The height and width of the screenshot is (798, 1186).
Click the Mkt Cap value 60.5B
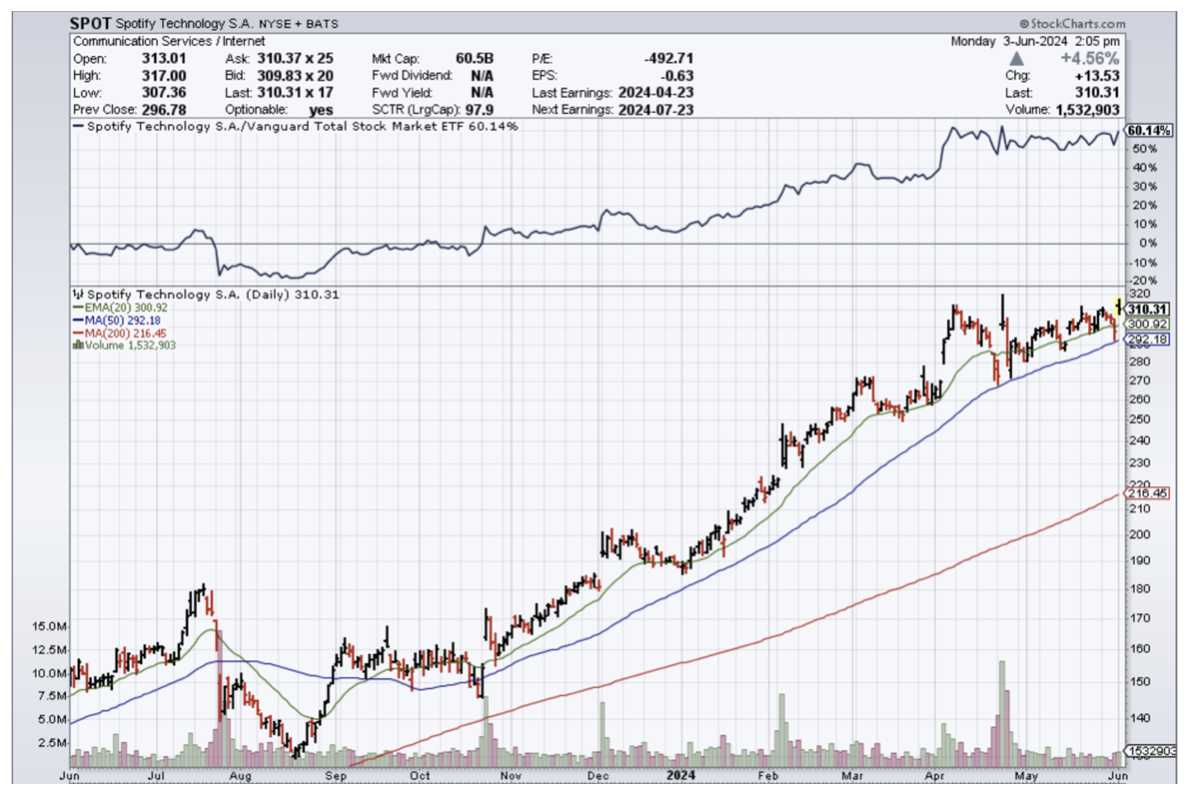pyautogui.click(x=474, y=58)
